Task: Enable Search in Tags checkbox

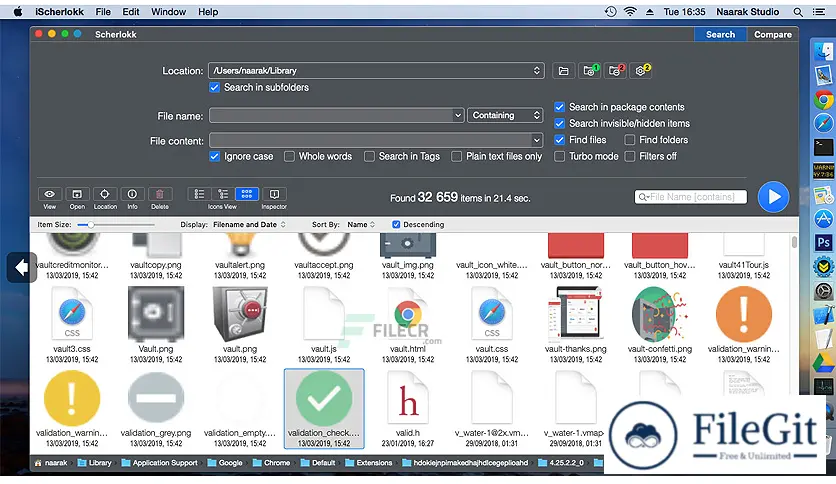Action: click(369, 157)
